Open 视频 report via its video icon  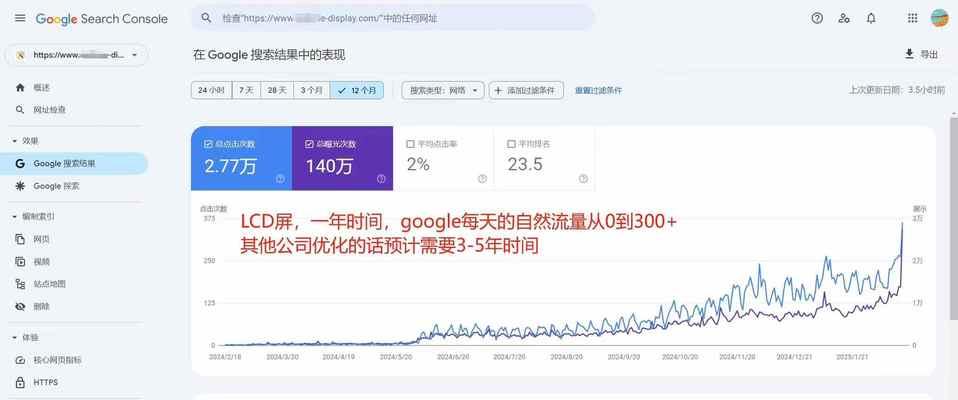tap(20, 262)
